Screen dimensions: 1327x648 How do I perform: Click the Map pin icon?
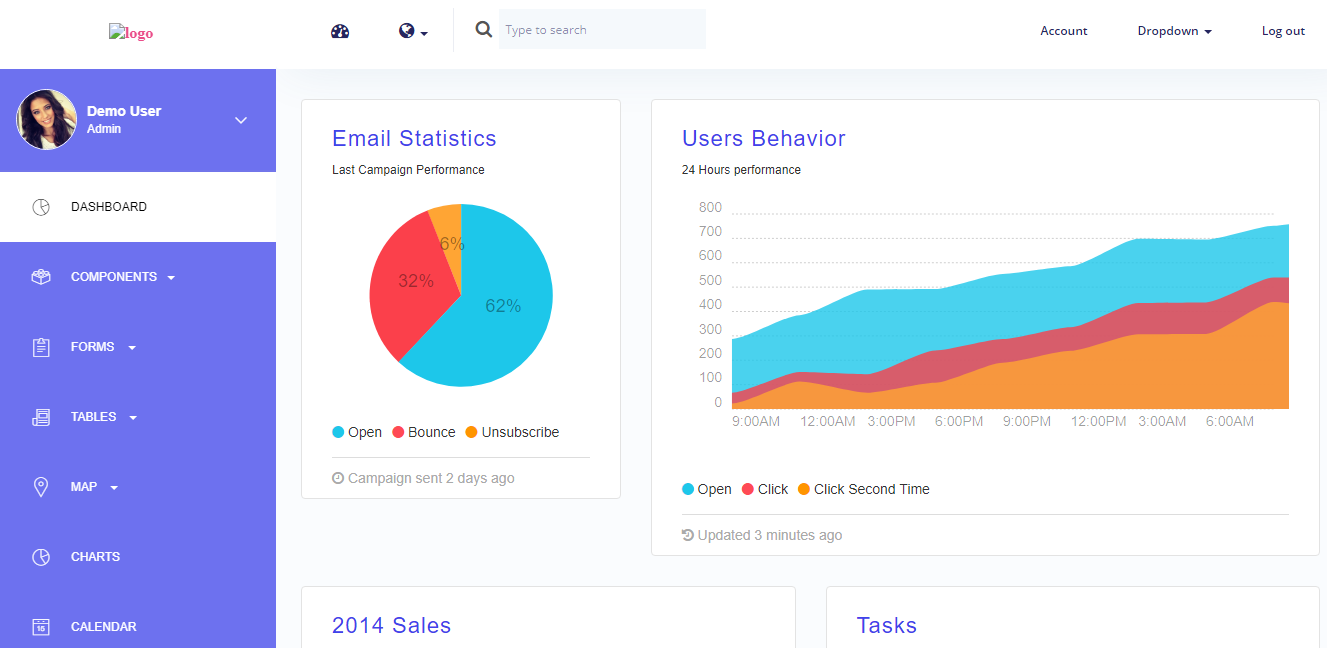(41, 487)
